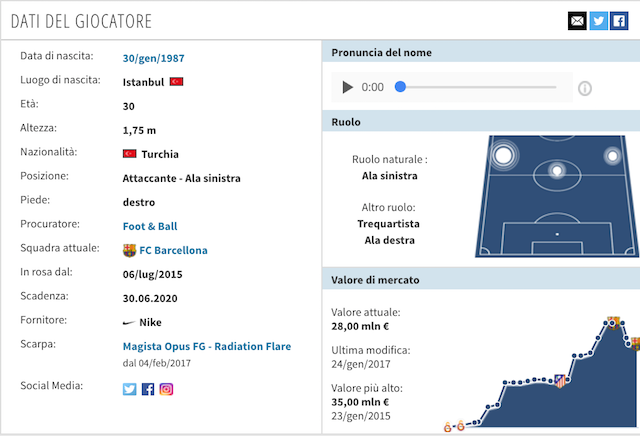Click the Nike supplier name text
Image resolution: width=640 pixels, height=436 pixels.
151,323
